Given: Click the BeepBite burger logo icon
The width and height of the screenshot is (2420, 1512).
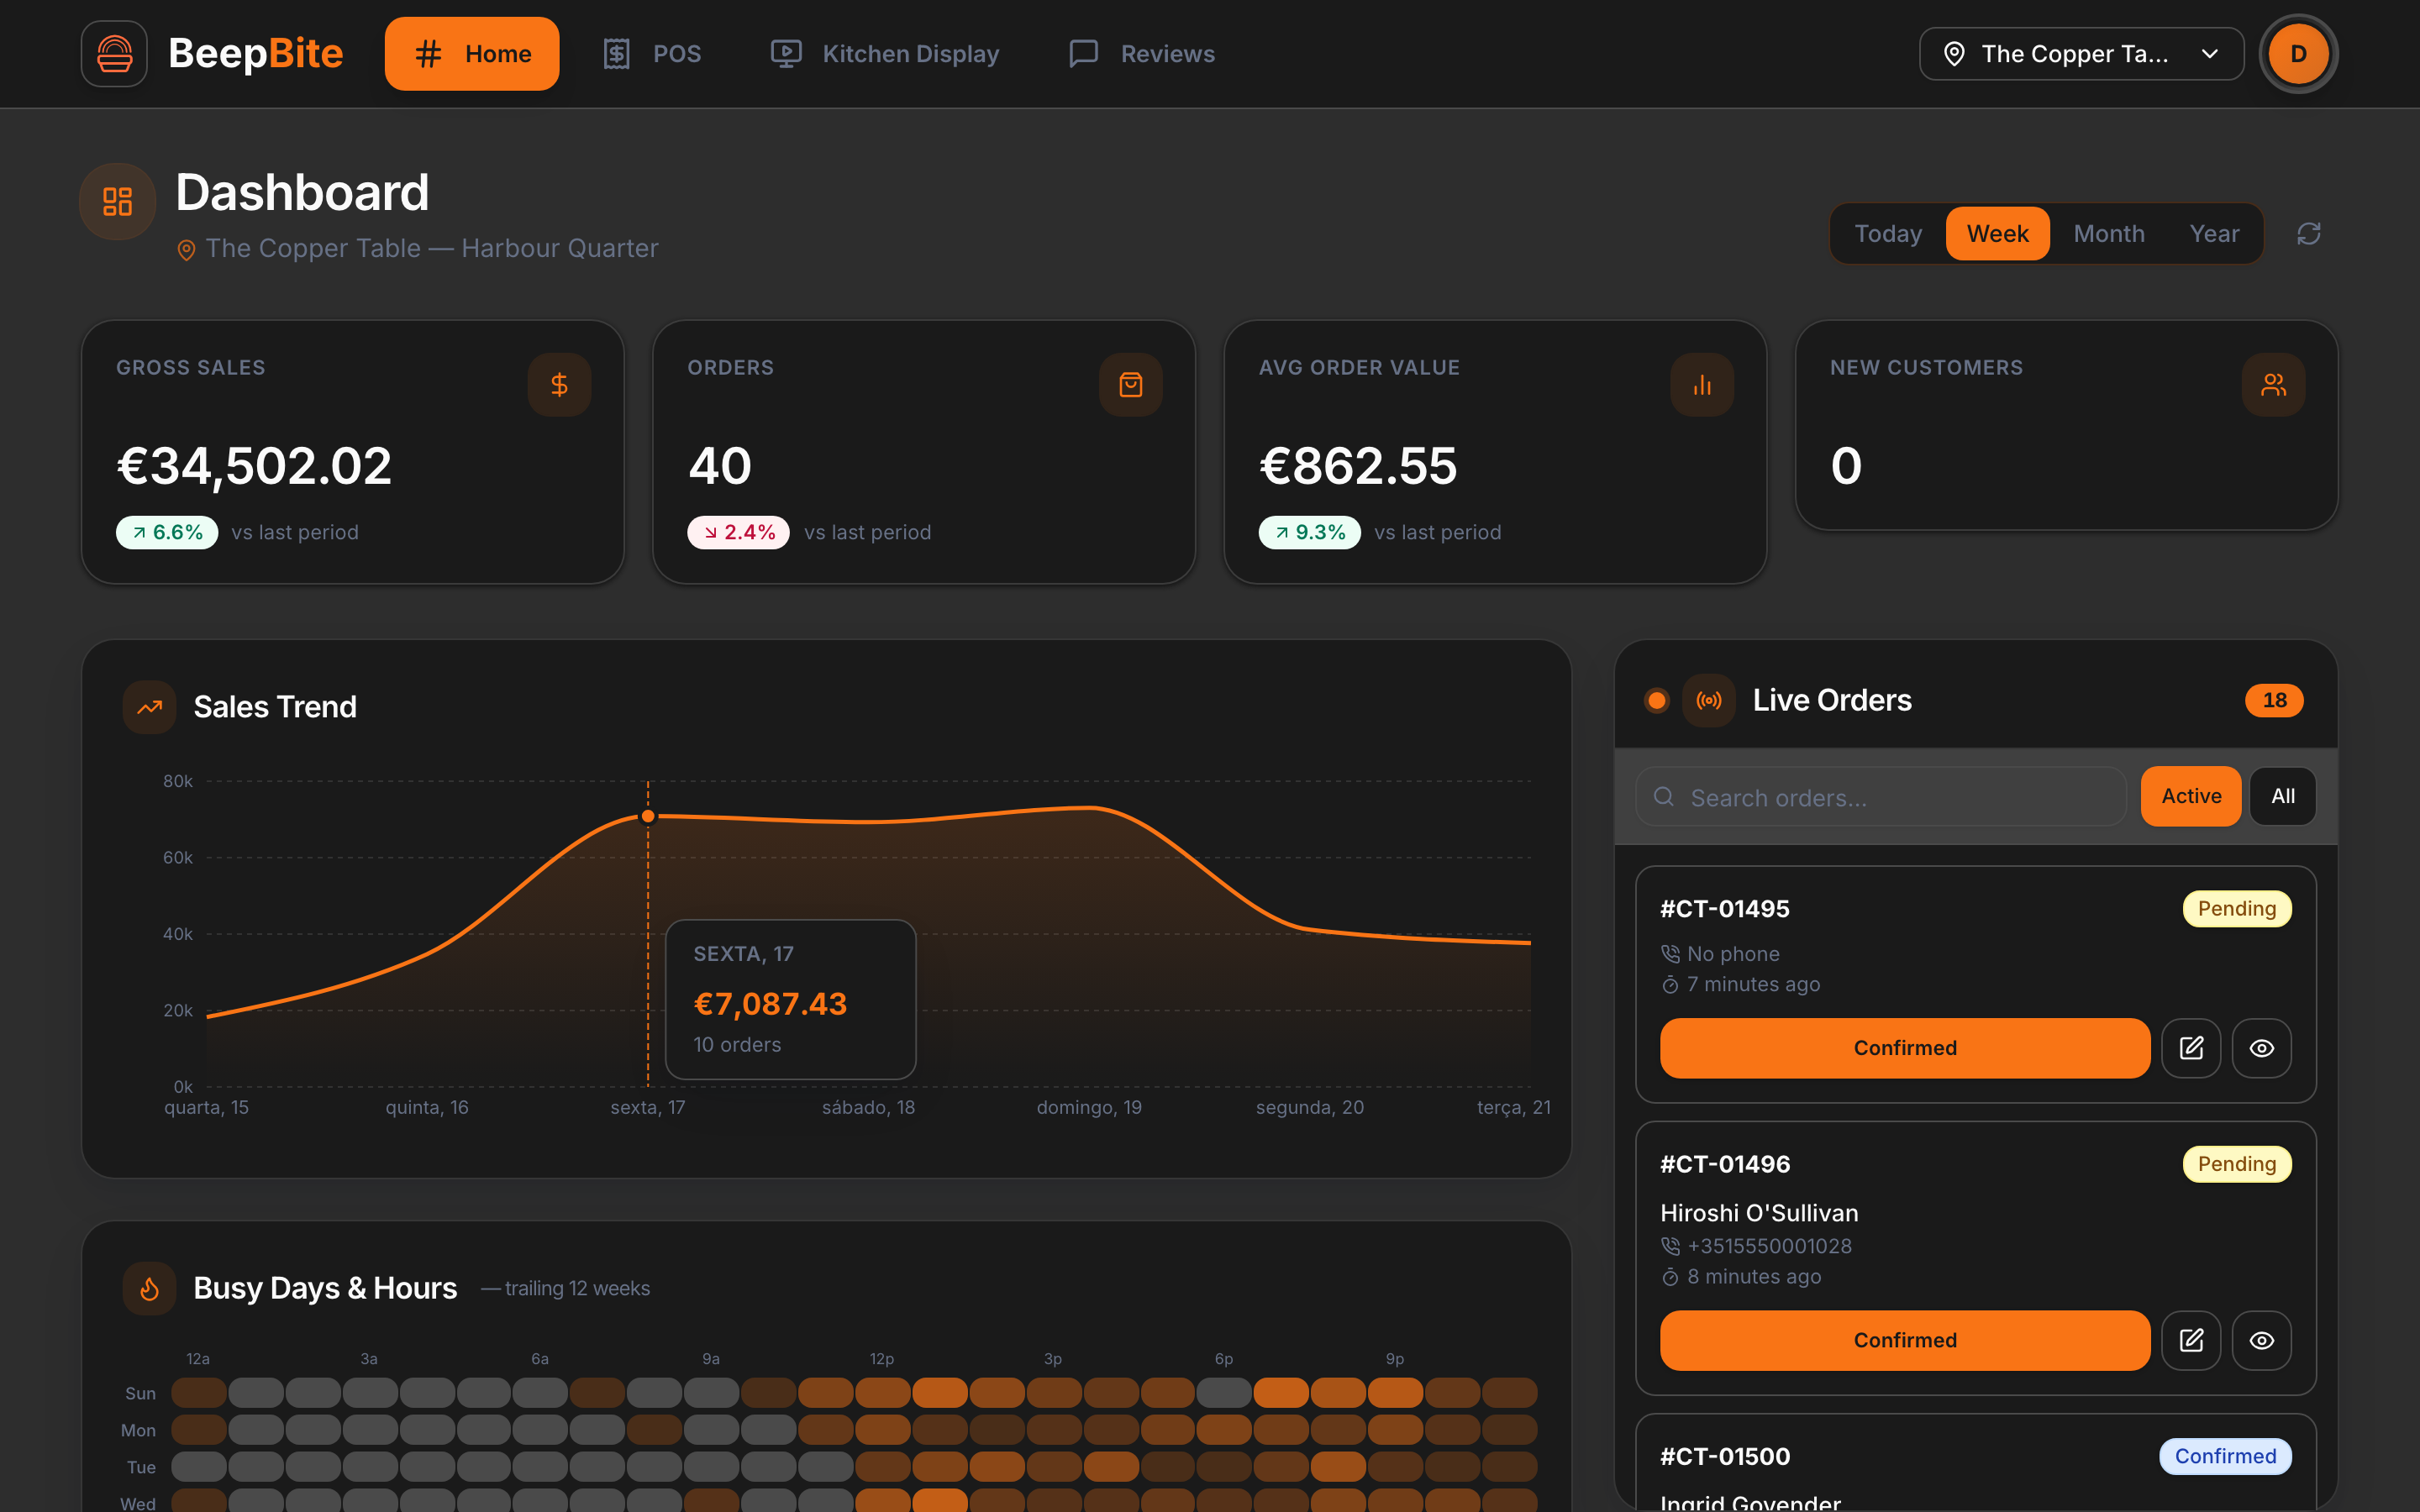Looking at the screenshot, I should pyautogui.click(x=114, y=54).
